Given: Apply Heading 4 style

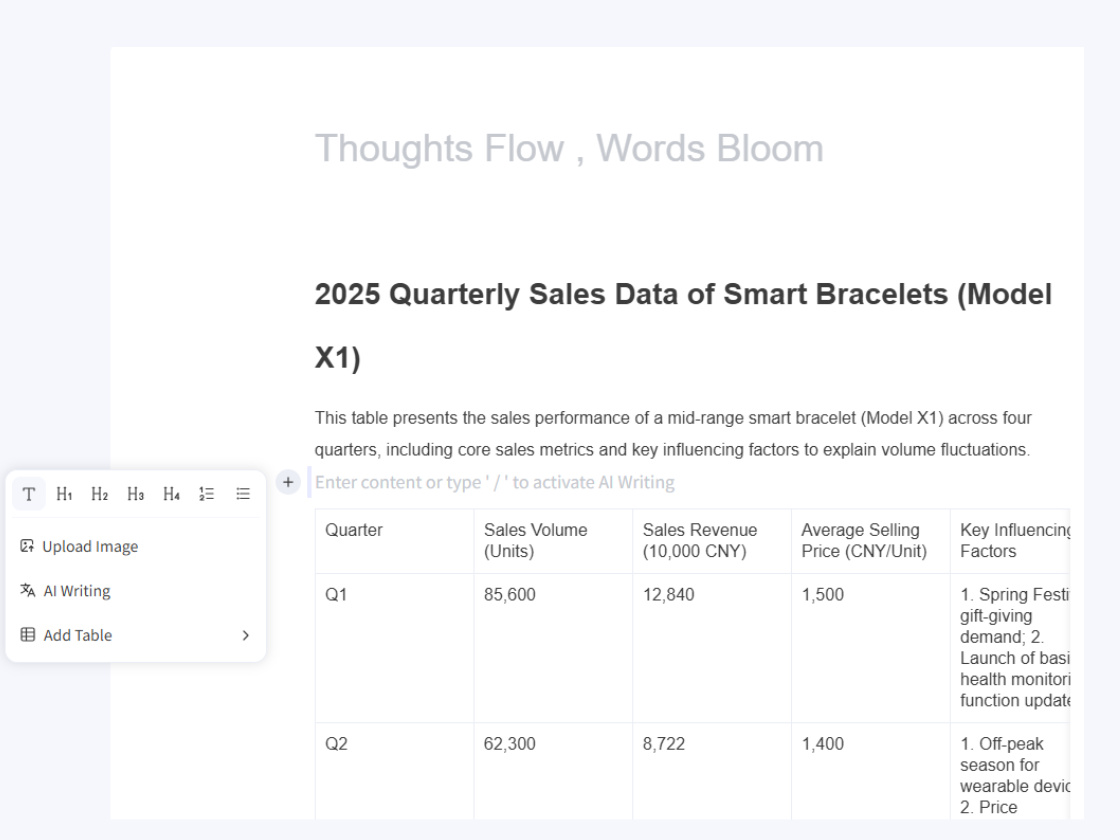Looking at the screenshot, I should (171, 494).
